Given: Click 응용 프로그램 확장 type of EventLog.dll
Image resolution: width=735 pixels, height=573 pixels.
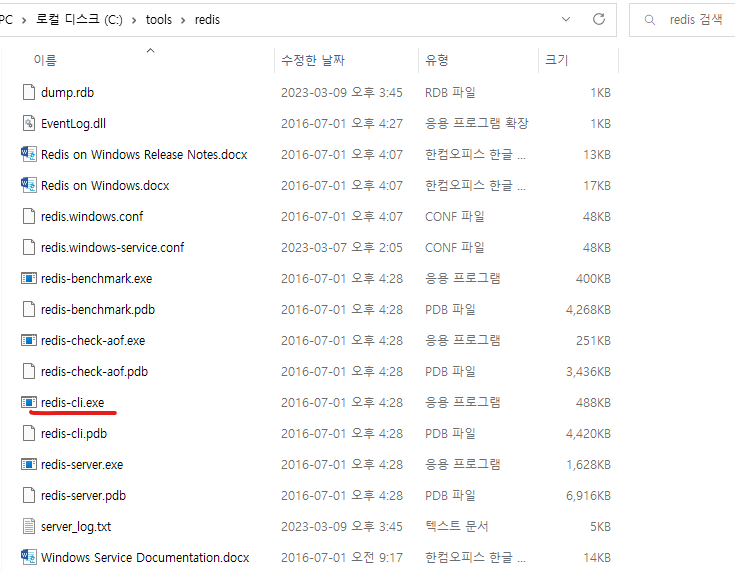Looking at the screenshot, I should [477, 123].
